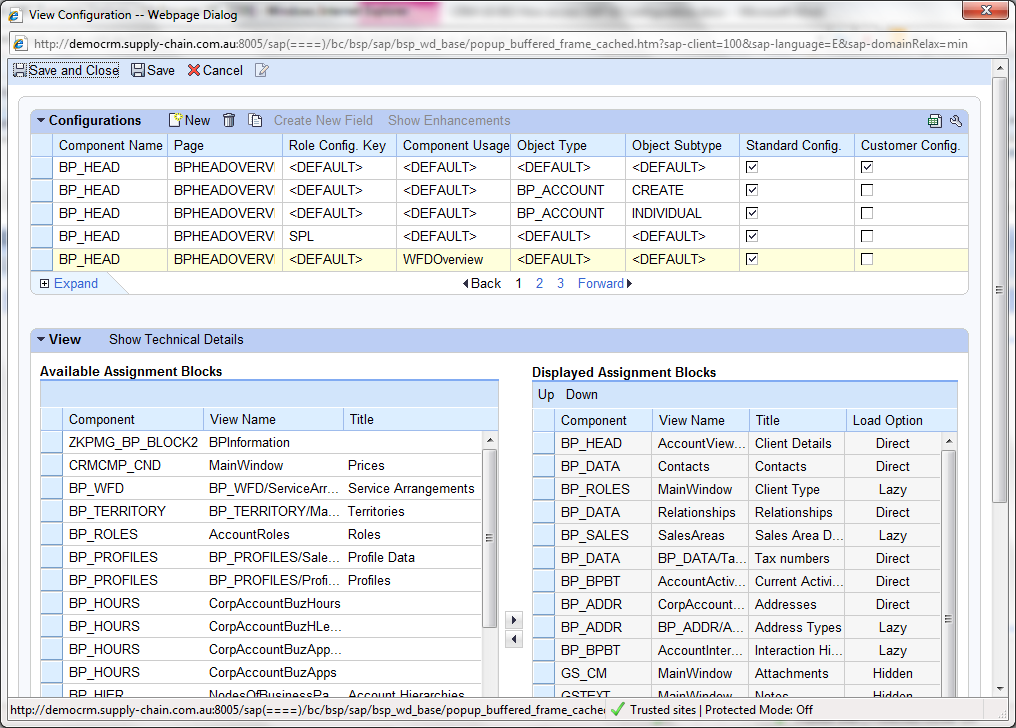Toggle Customer Config. checkbox for CREATE row
Screen dimensions: 1016x728
[867, 190]
